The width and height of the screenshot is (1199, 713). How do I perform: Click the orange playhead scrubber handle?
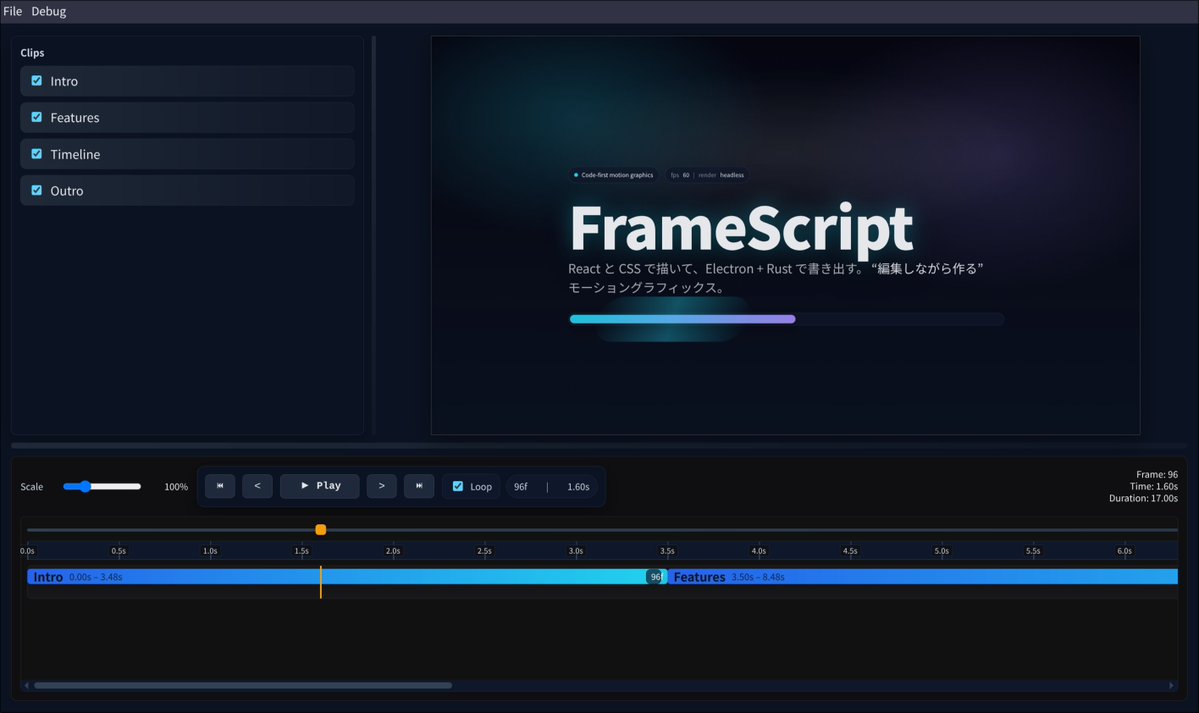point(320,529)
